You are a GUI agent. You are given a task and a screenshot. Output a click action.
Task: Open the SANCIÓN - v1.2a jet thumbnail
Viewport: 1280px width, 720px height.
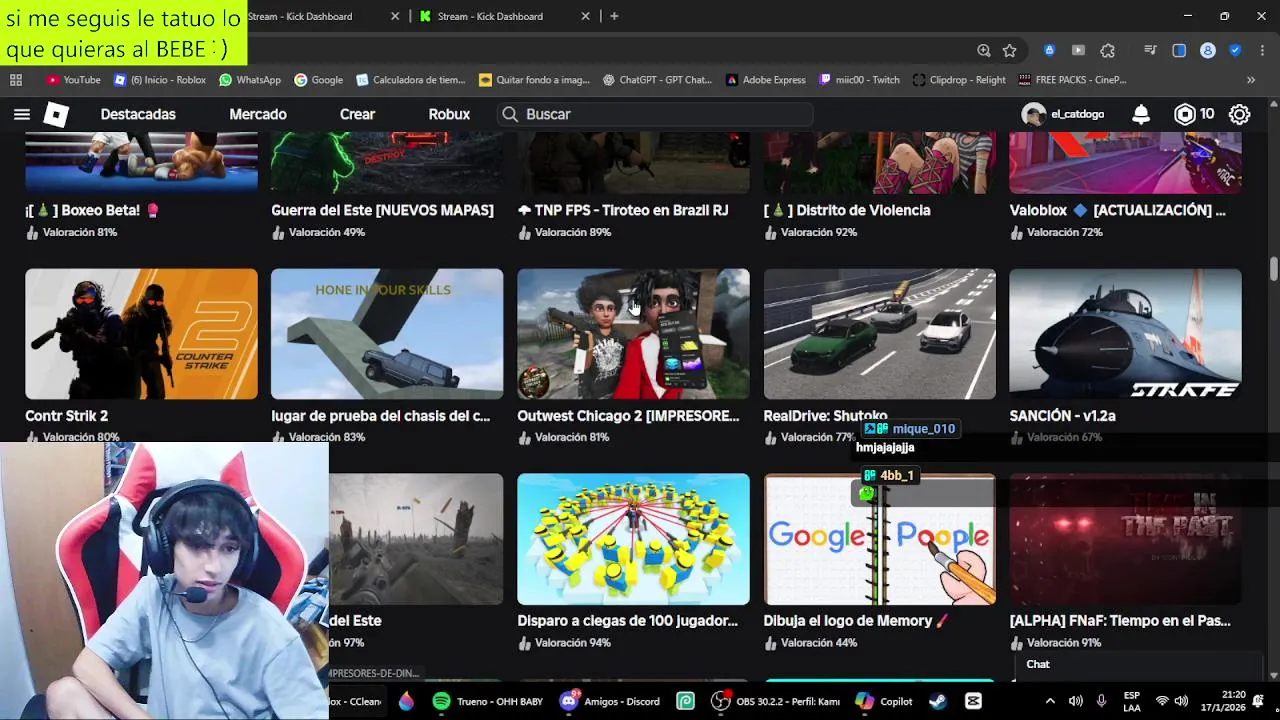click(1125, 334)
